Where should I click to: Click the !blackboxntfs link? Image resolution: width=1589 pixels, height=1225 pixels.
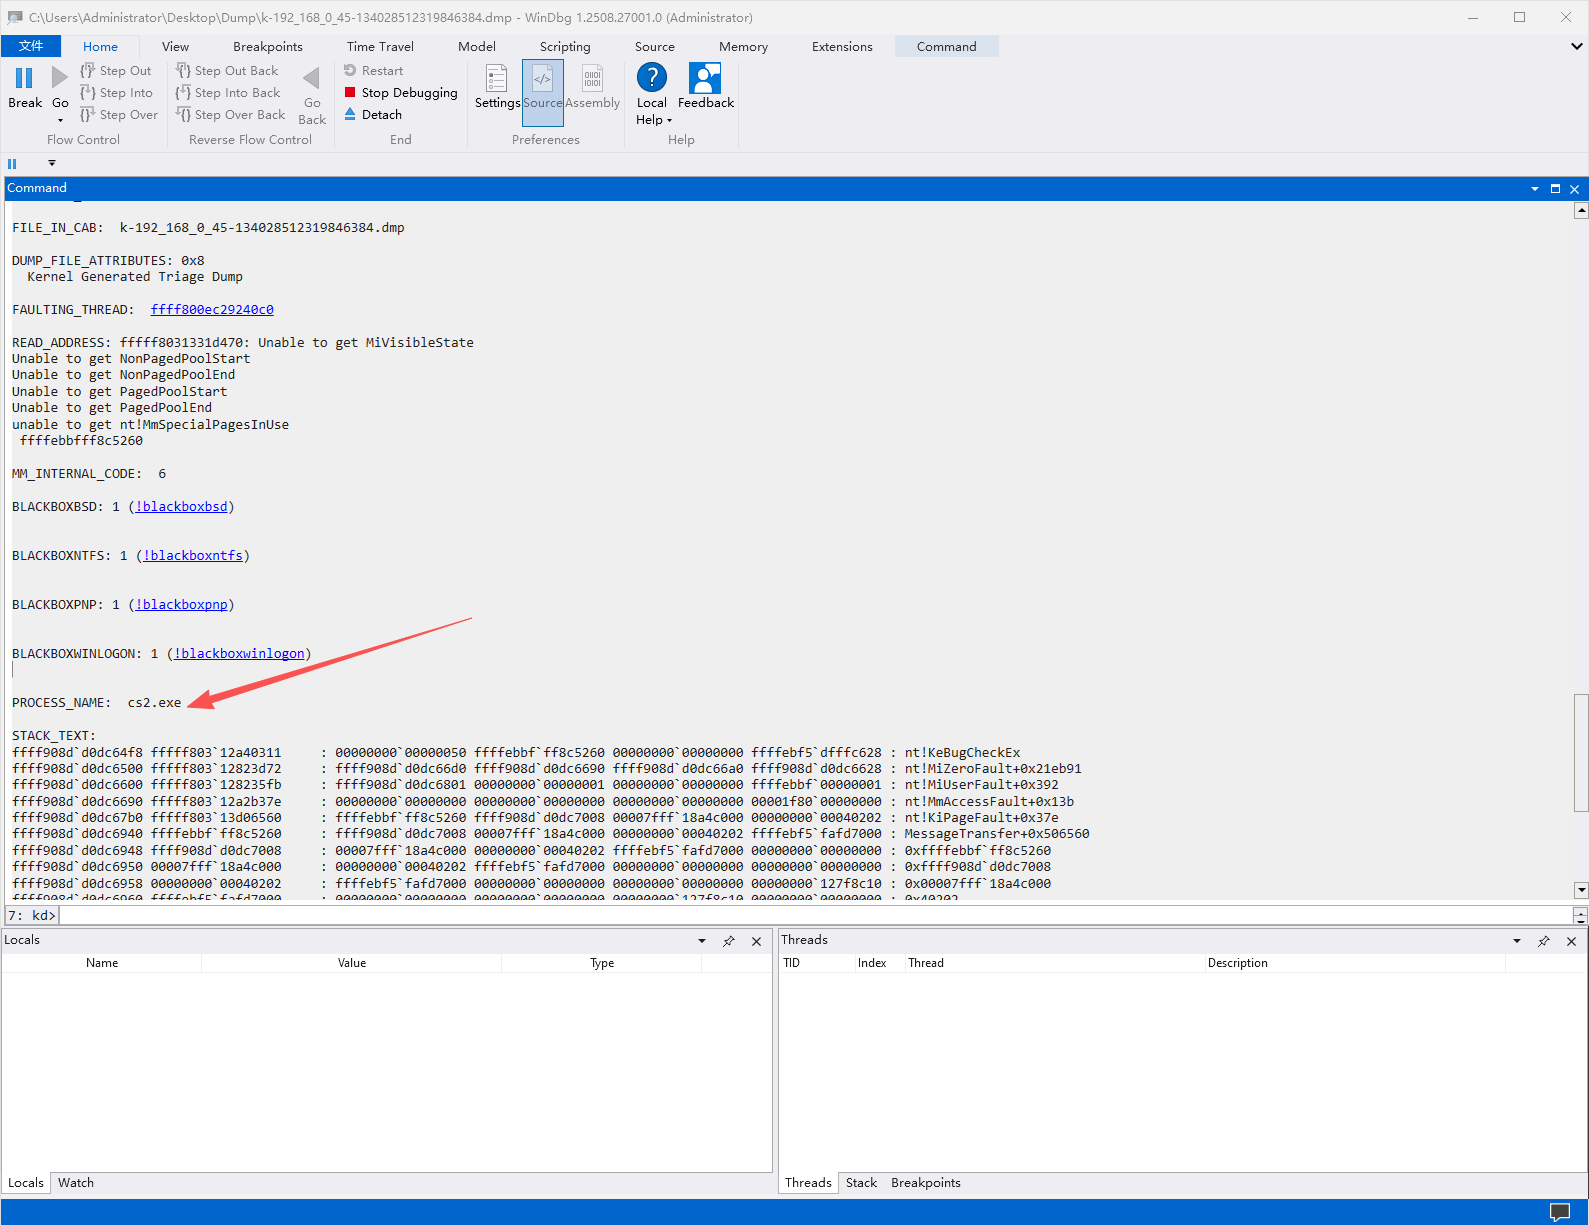pyautogui.click(x=193, y=555)
